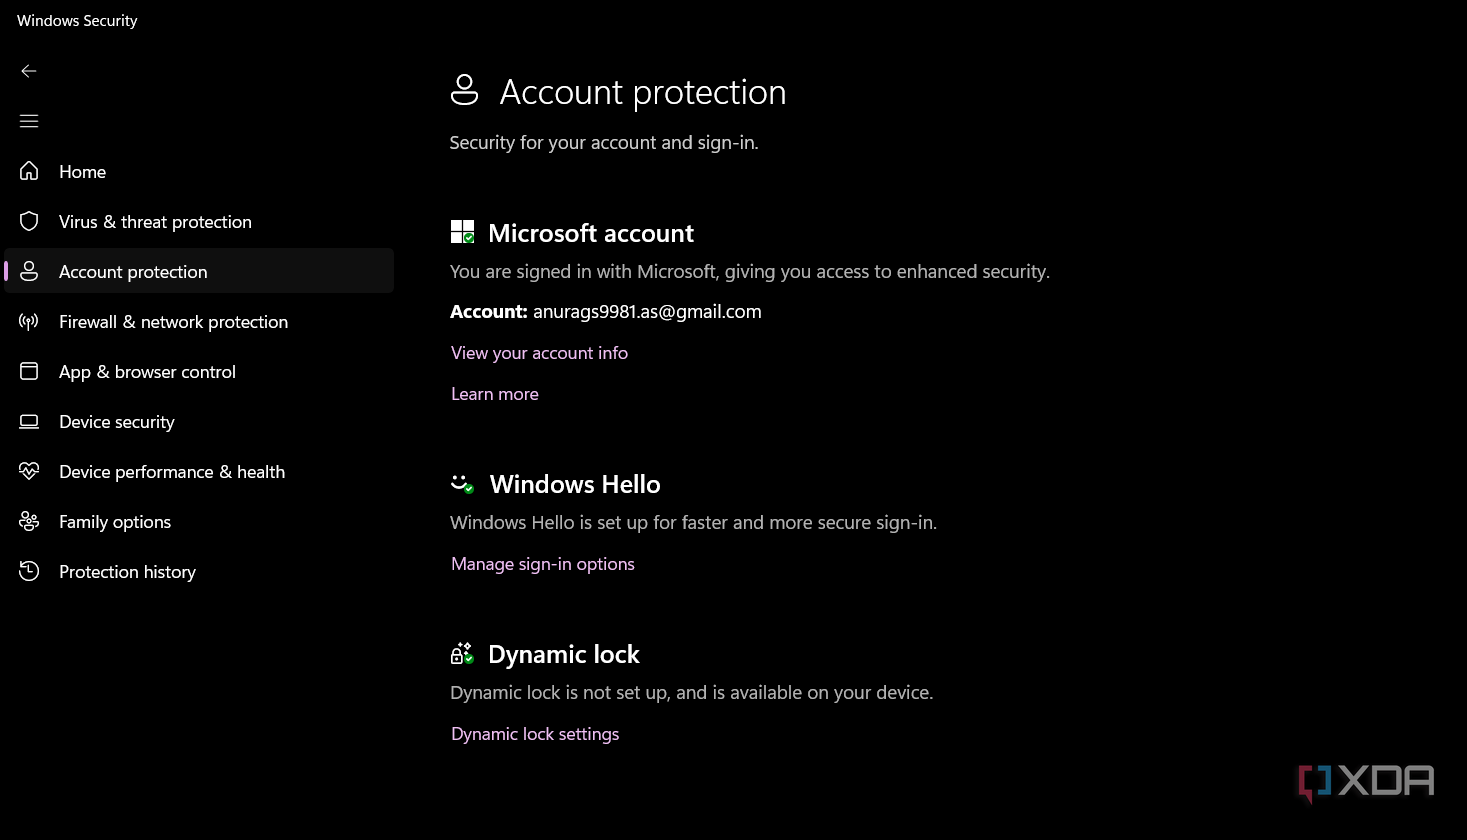Open Dynamic lock settings link
The height and width of the screenshot is (840, 1467).
pos(535,734)
